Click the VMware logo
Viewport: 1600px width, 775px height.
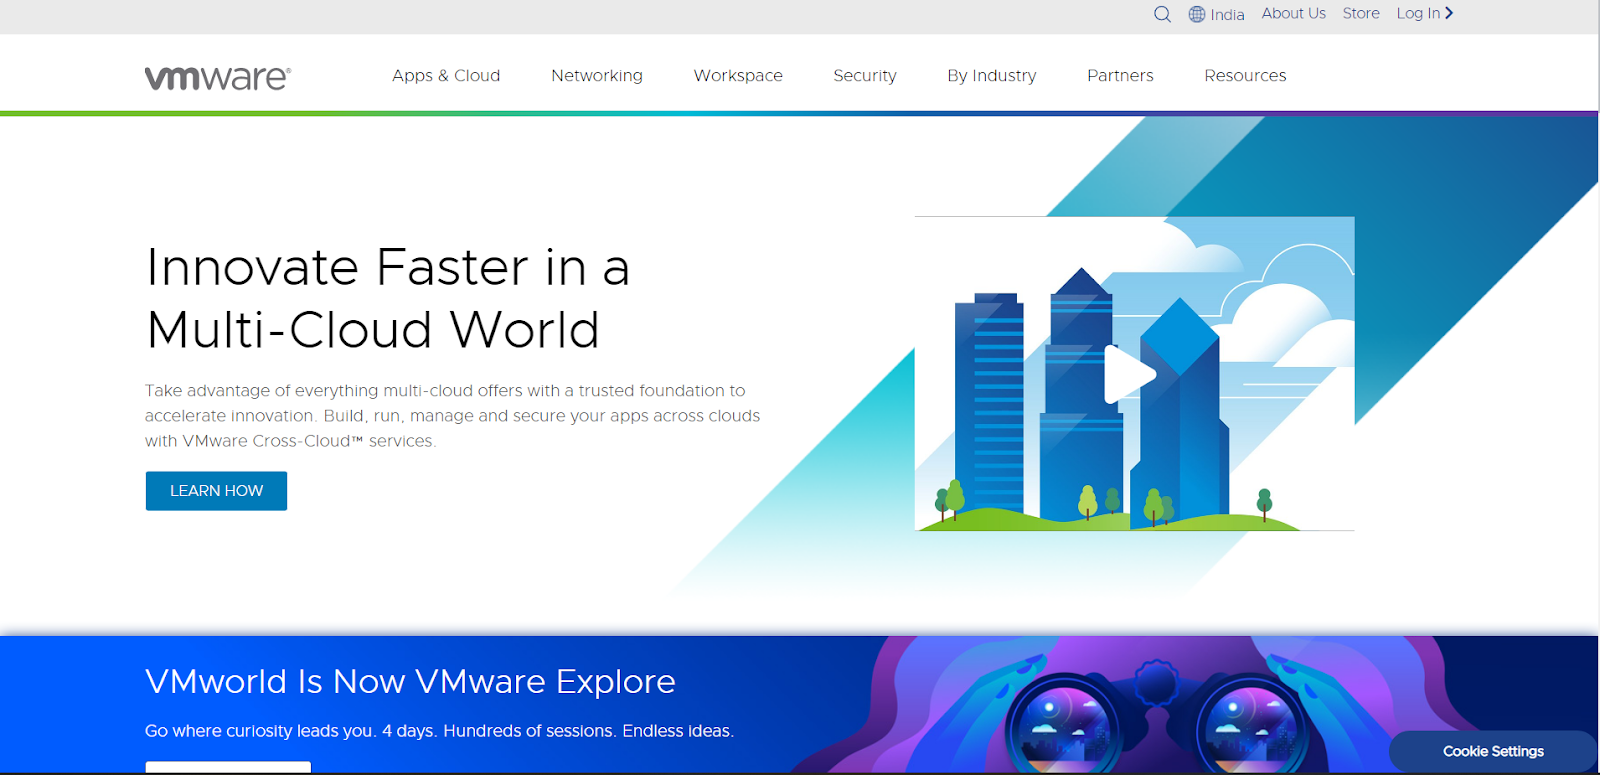click(x=218, y=77)
